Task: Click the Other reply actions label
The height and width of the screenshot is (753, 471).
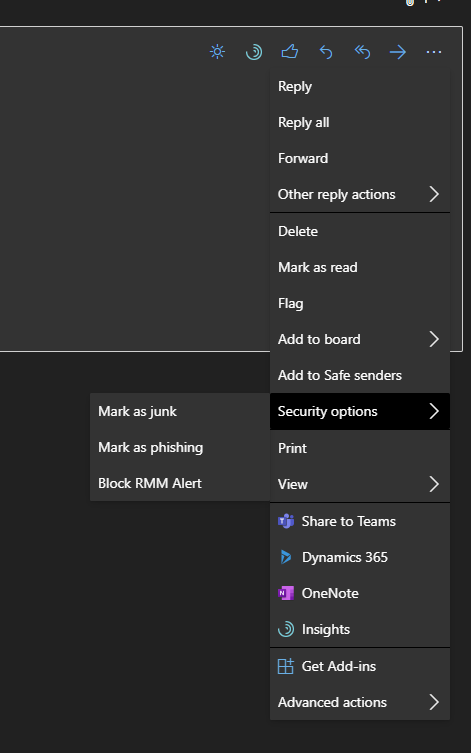Action: point(337,194)
